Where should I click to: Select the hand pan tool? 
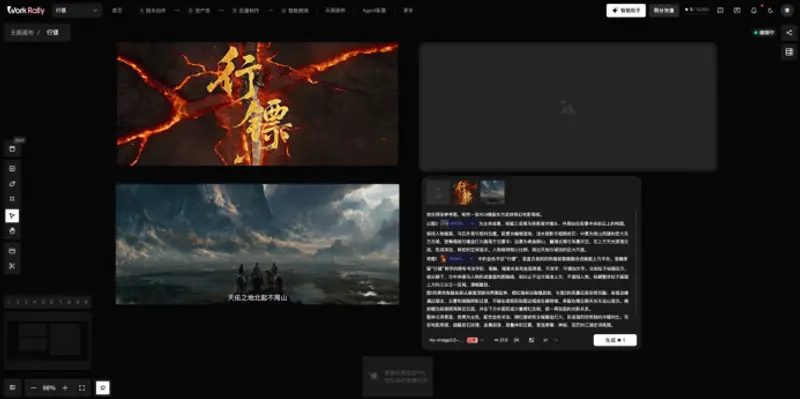tap(12, 231)
